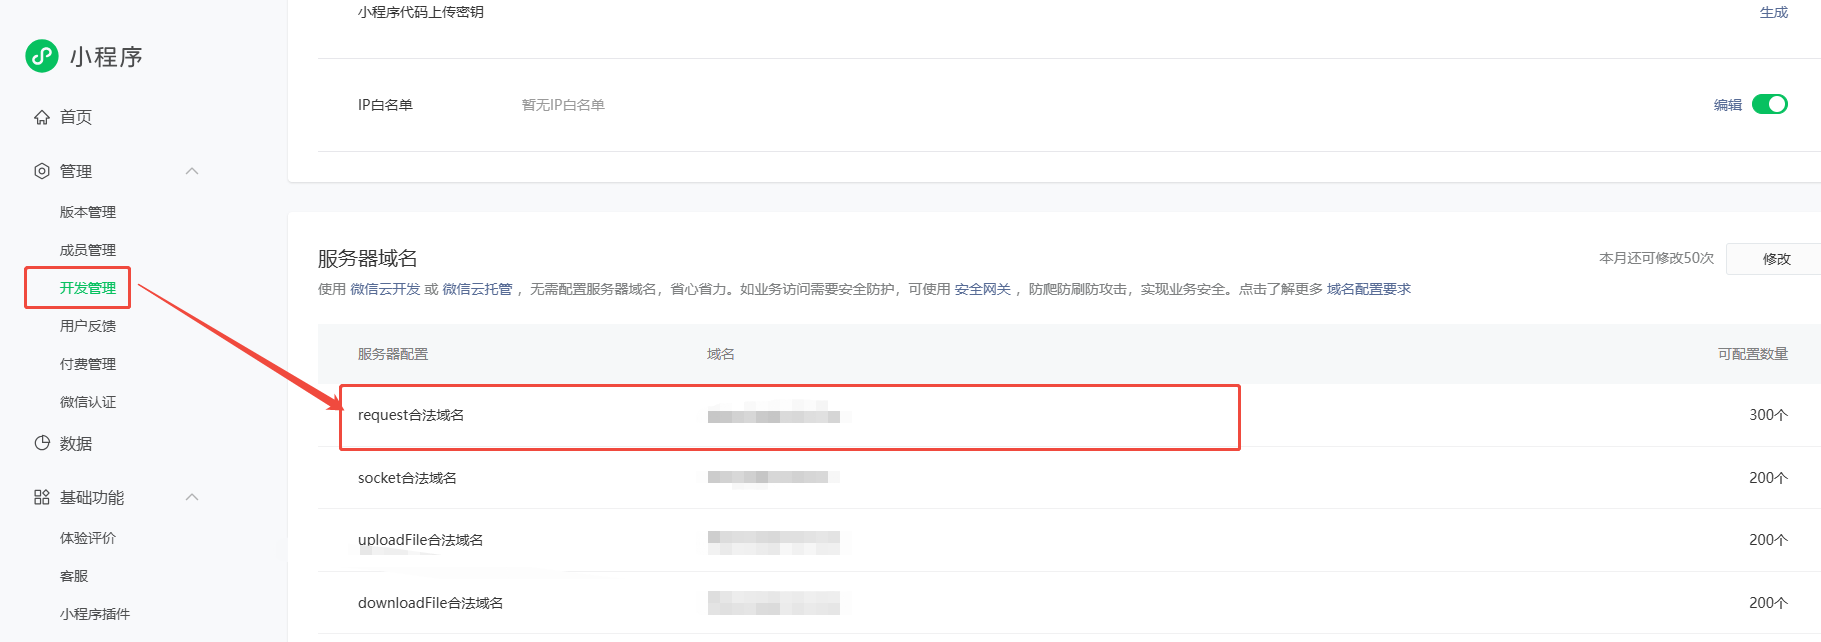Click the pie chart icon beside 数据
The width and height of the screenshot is (1821, 642).
(x=42, y=443)
